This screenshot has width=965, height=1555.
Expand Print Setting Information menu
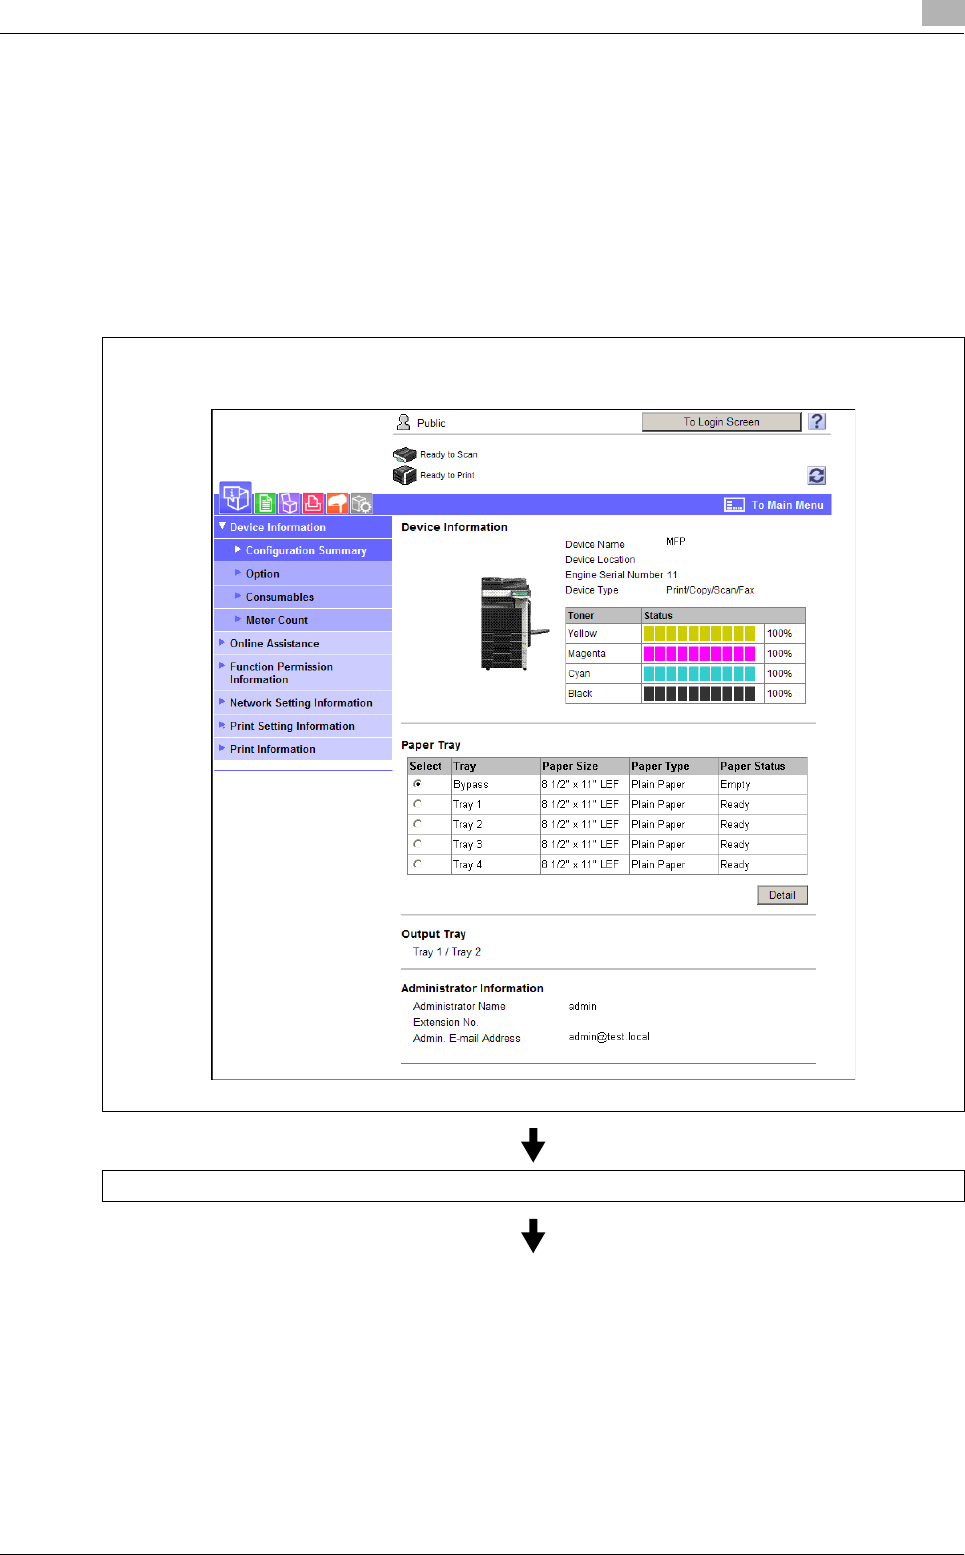[x=303, y=726]
